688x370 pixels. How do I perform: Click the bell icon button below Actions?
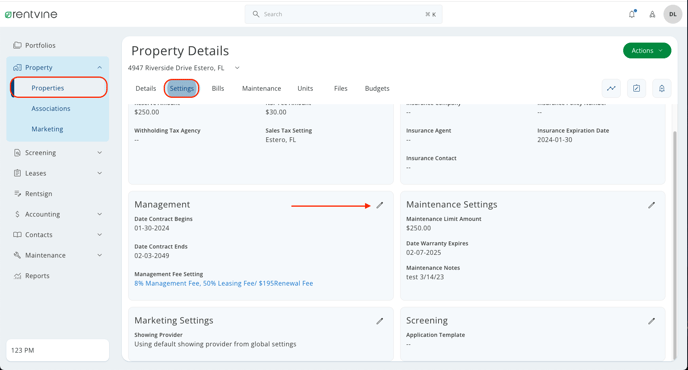click(x=662, y=88)
